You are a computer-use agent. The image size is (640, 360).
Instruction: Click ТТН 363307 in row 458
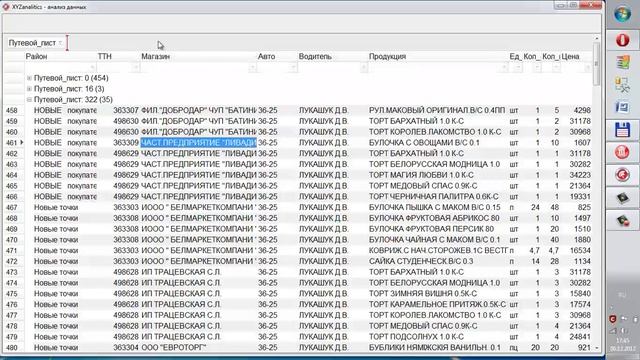[126, 110]
